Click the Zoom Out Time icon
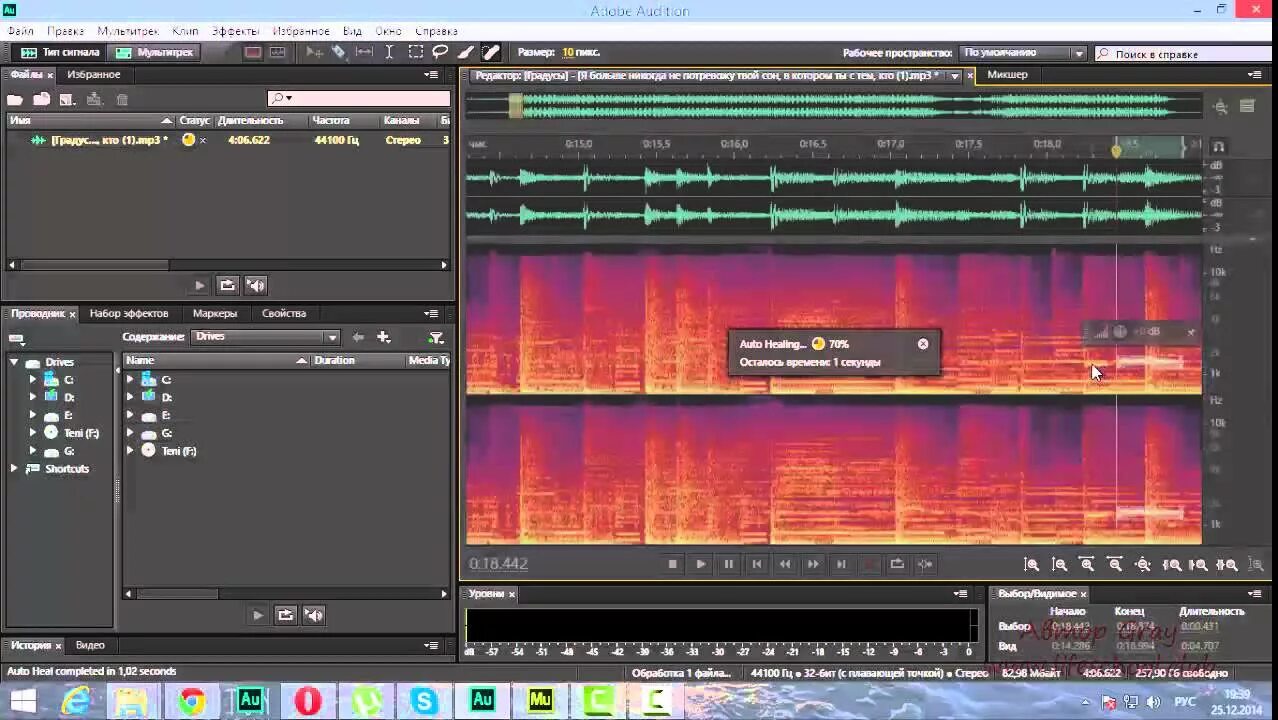This screenshot has height=720, width=1278. 1116,565
